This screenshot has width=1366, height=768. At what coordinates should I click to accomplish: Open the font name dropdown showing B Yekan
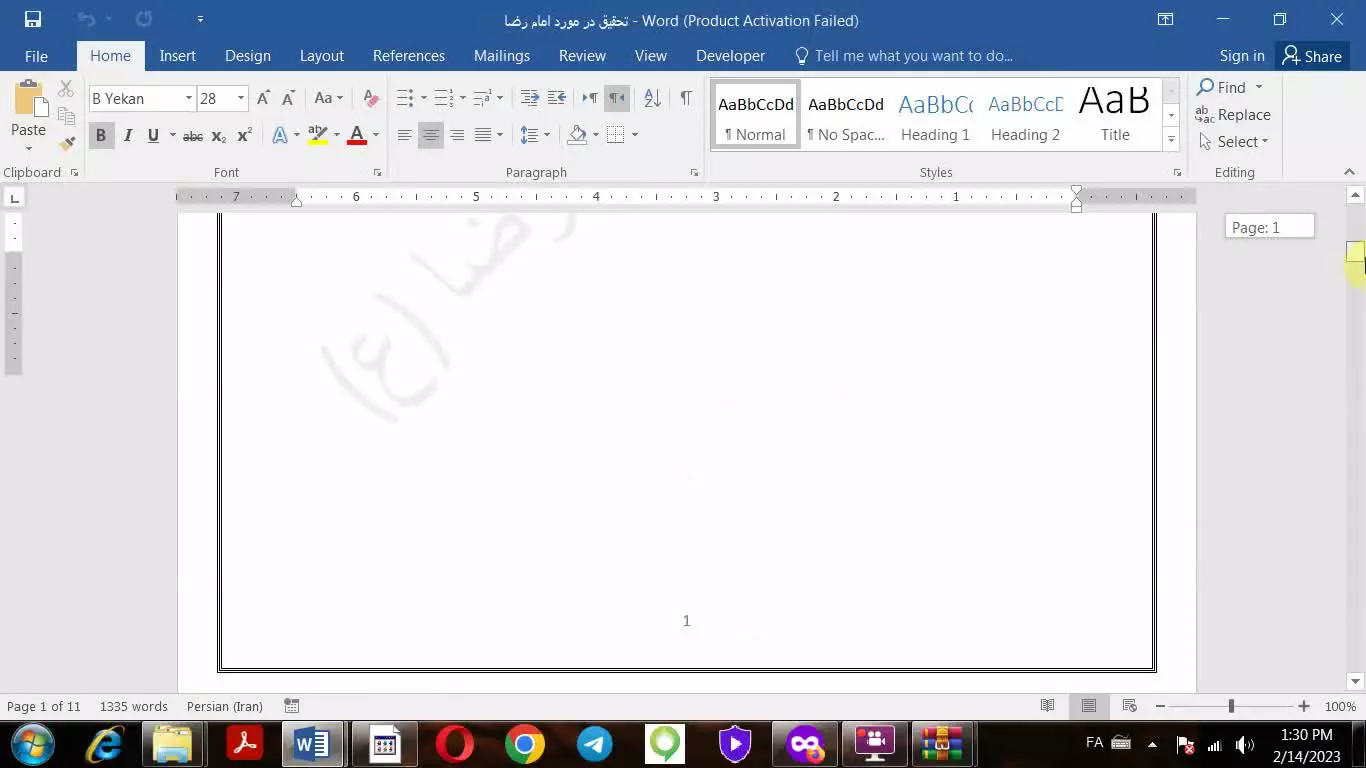pos(188,98)
